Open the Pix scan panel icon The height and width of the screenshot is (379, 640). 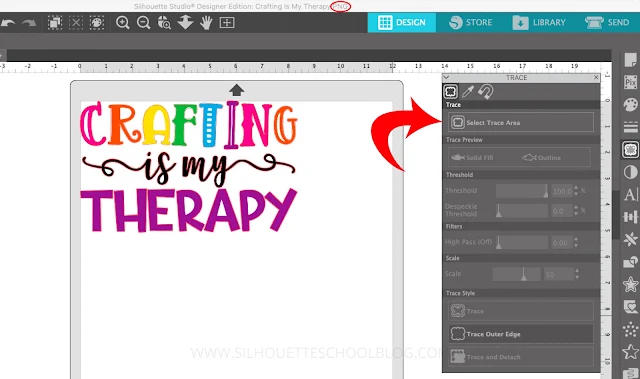pos(630,82)
